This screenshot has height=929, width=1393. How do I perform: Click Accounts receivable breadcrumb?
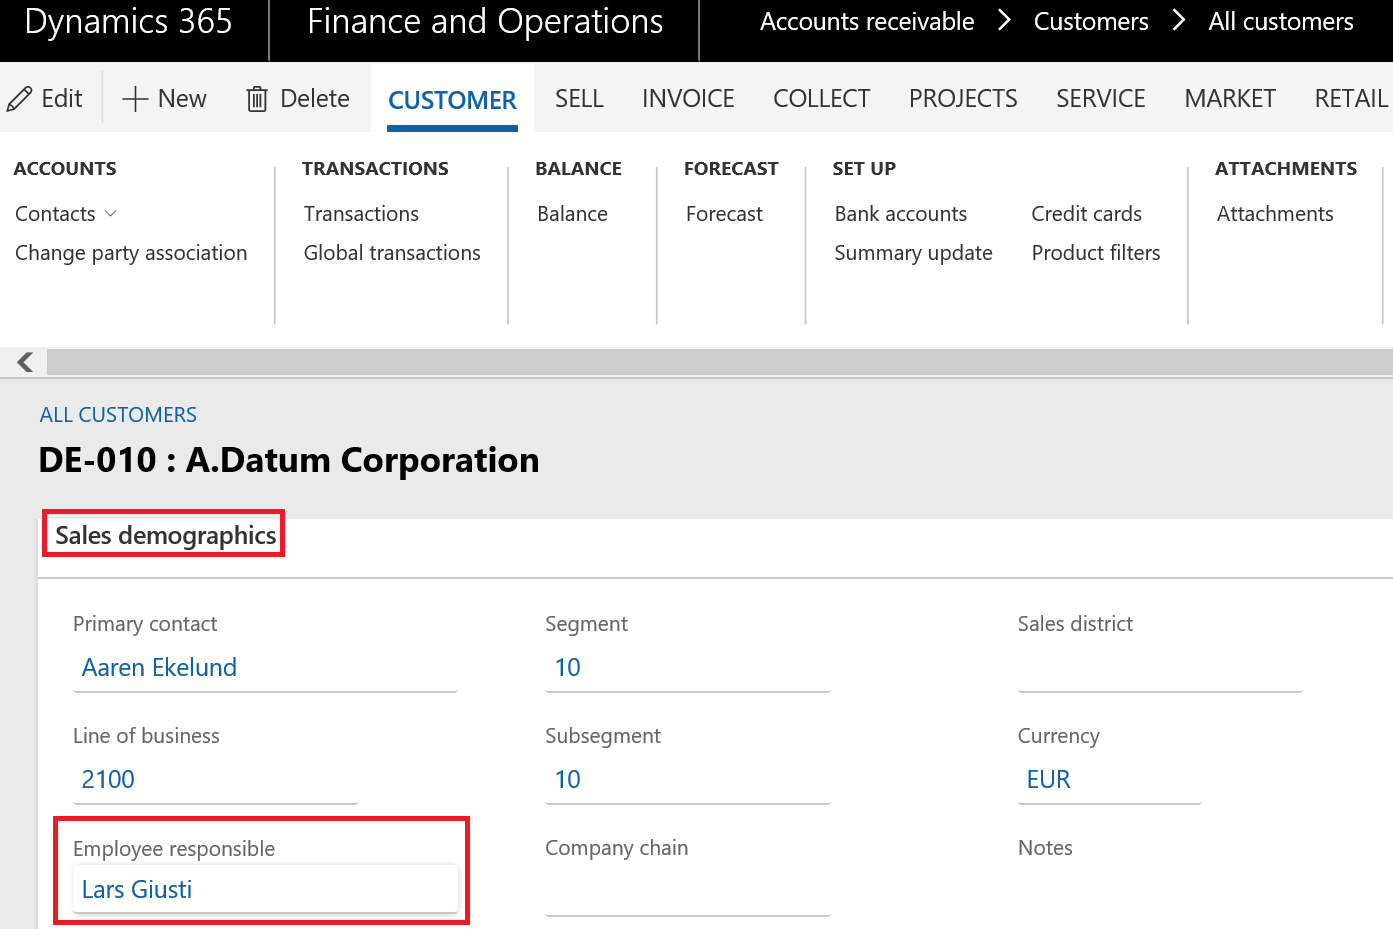[x=867, y=21]
